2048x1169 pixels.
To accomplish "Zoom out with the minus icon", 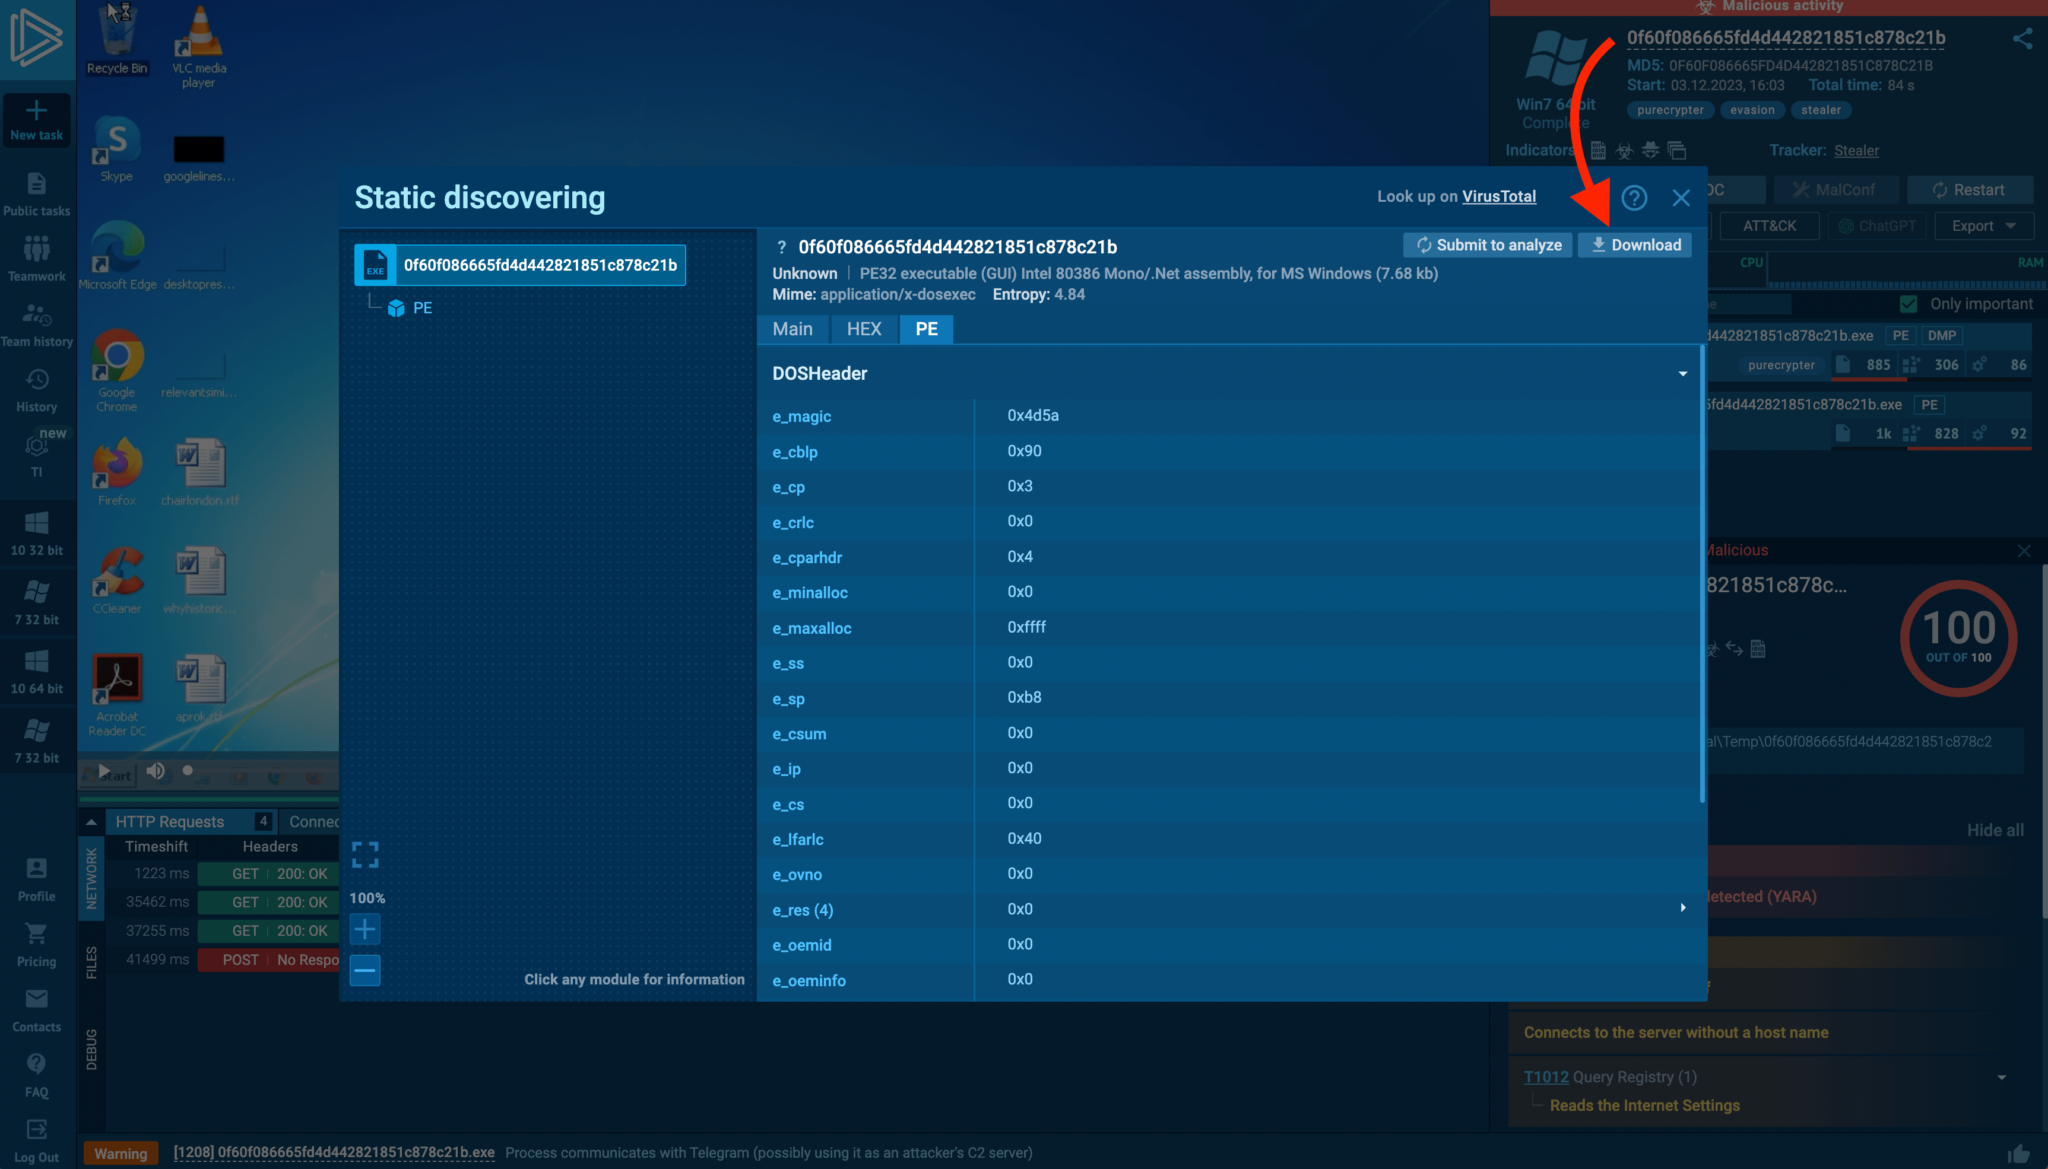I will (x=365, y=970).
